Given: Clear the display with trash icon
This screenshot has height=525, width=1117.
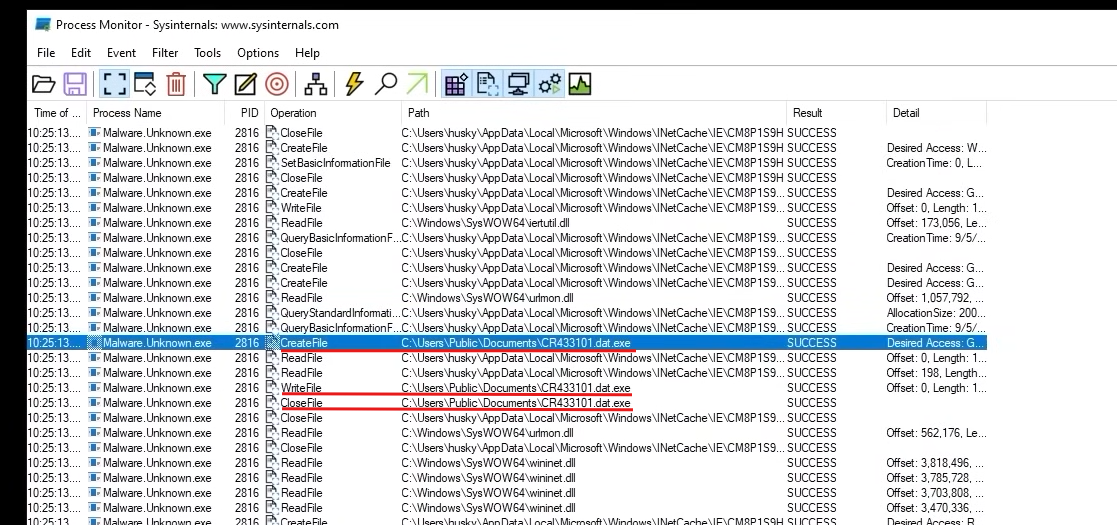Looking at the screenshot, I should click(x=175, y=84).
